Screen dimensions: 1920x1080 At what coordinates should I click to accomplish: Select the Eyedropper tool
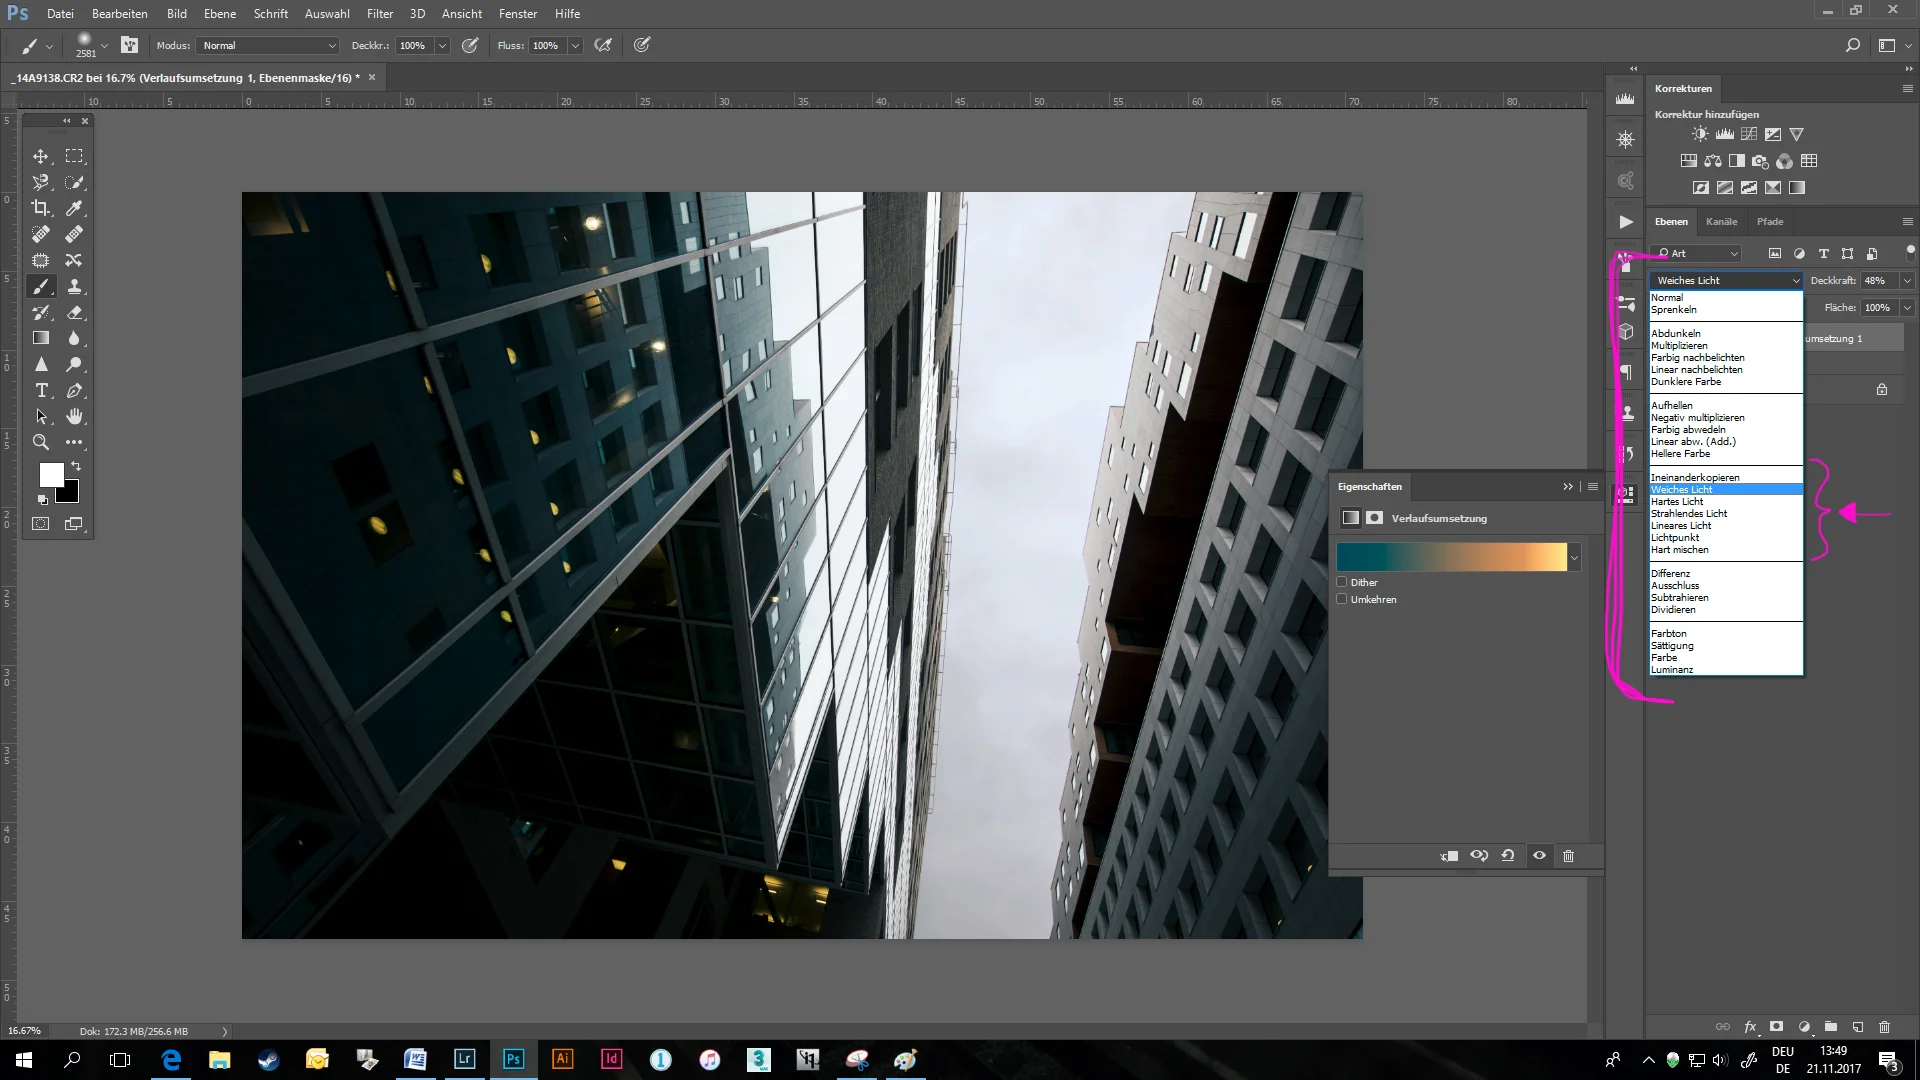(74, 208)
